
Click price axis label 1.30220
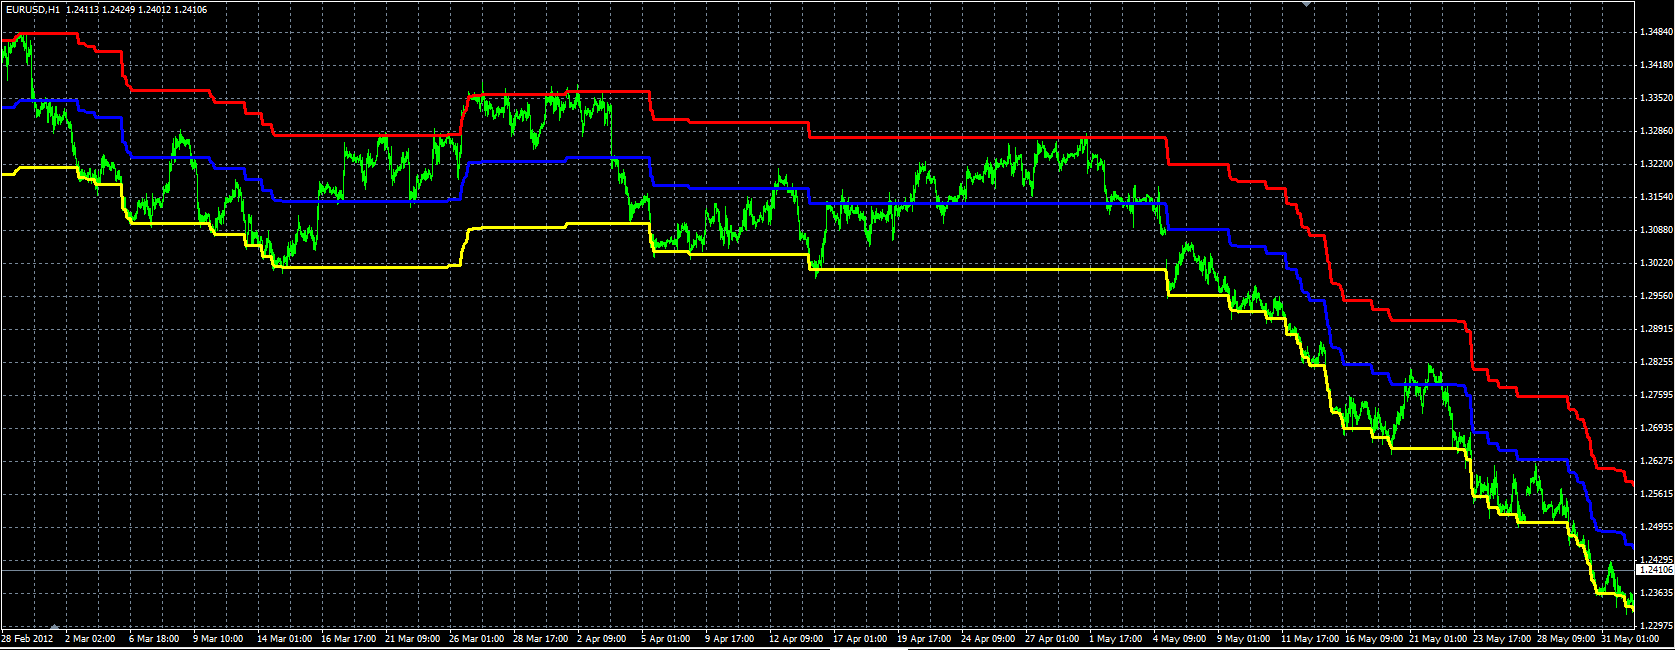pos(1656,263)
